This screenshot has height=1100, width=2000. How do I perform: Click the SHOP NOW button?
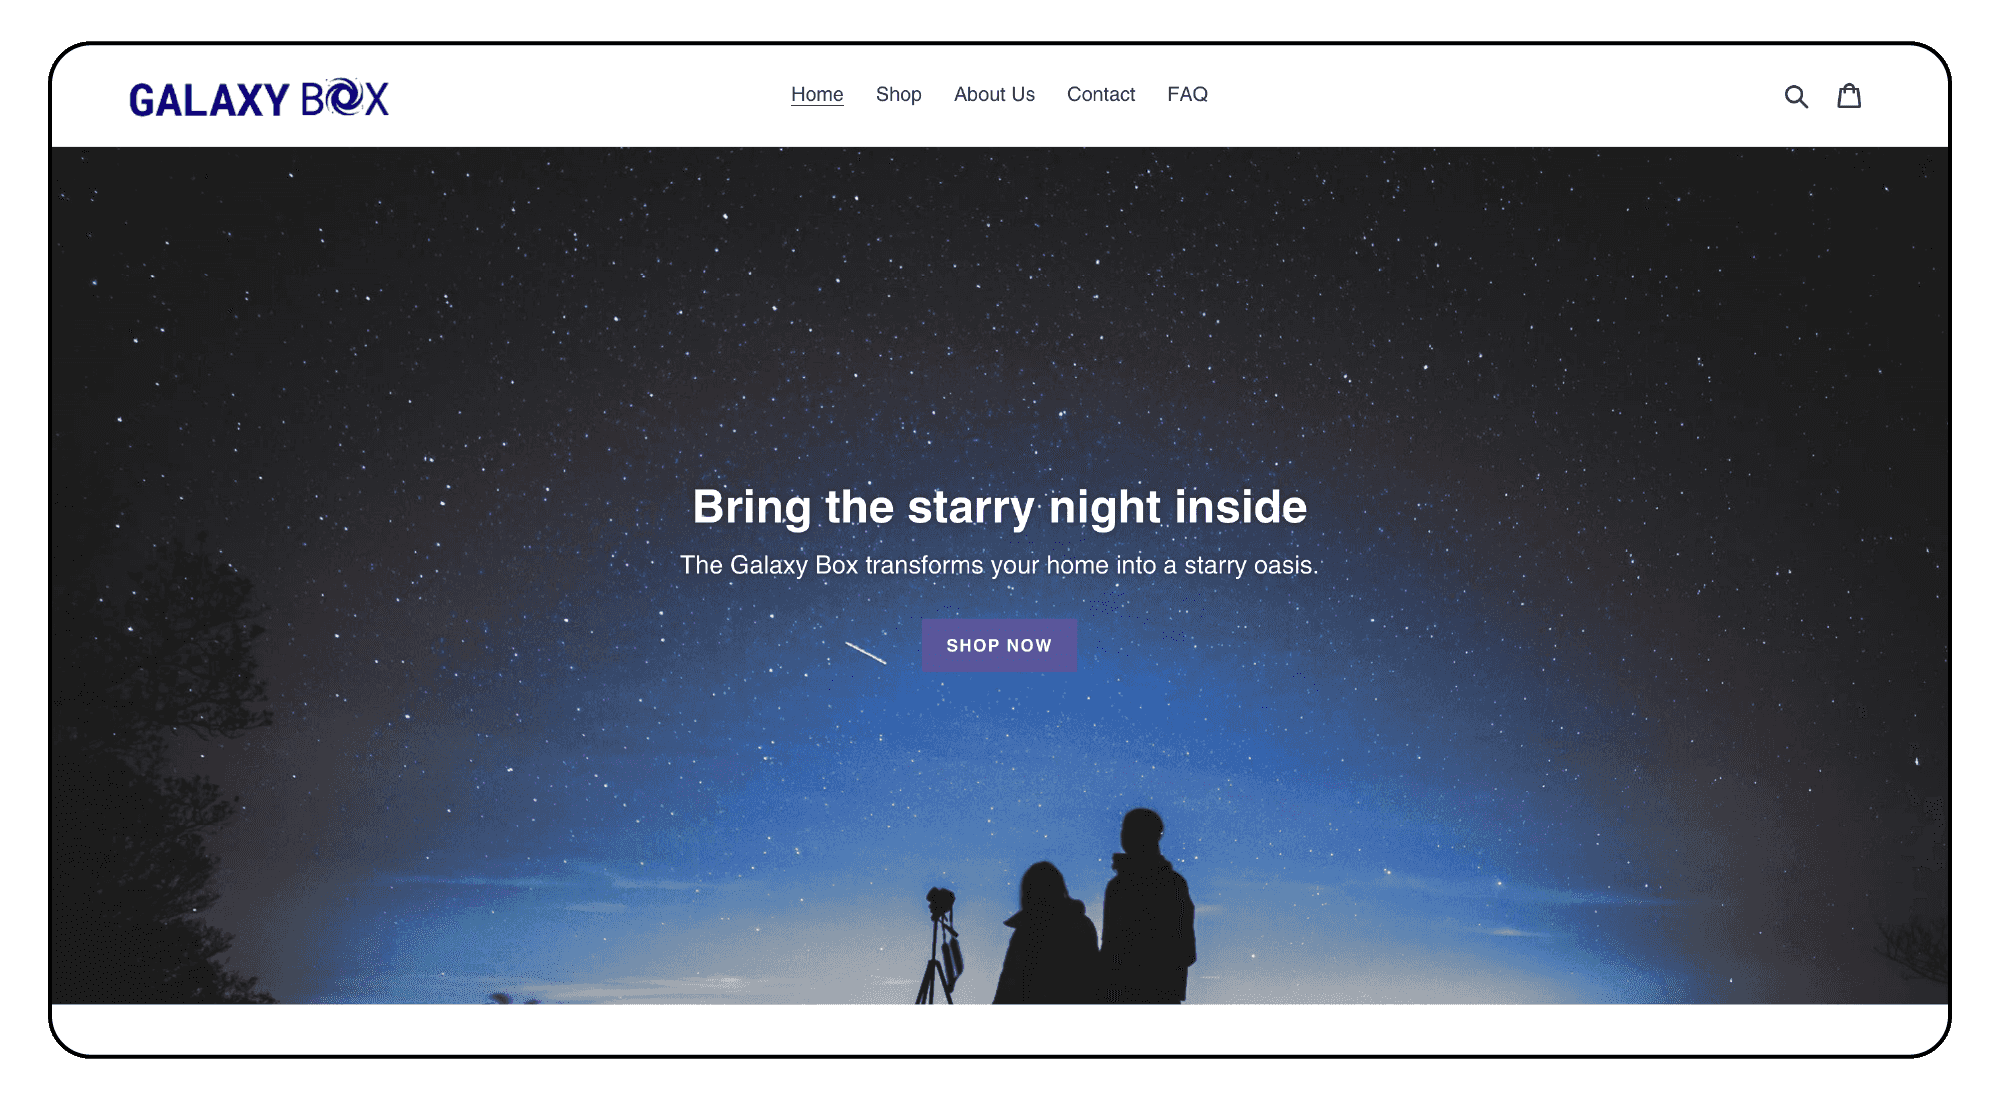point(999,645)
